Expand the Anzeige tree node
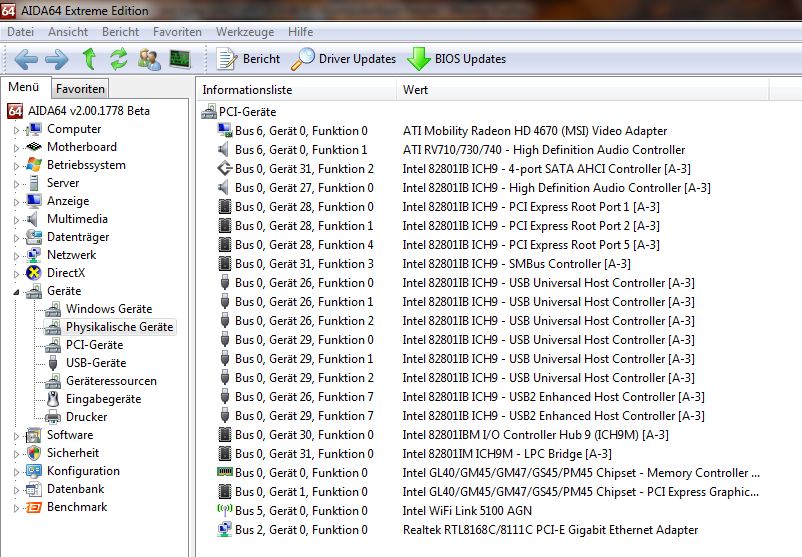 pos(16,202)
